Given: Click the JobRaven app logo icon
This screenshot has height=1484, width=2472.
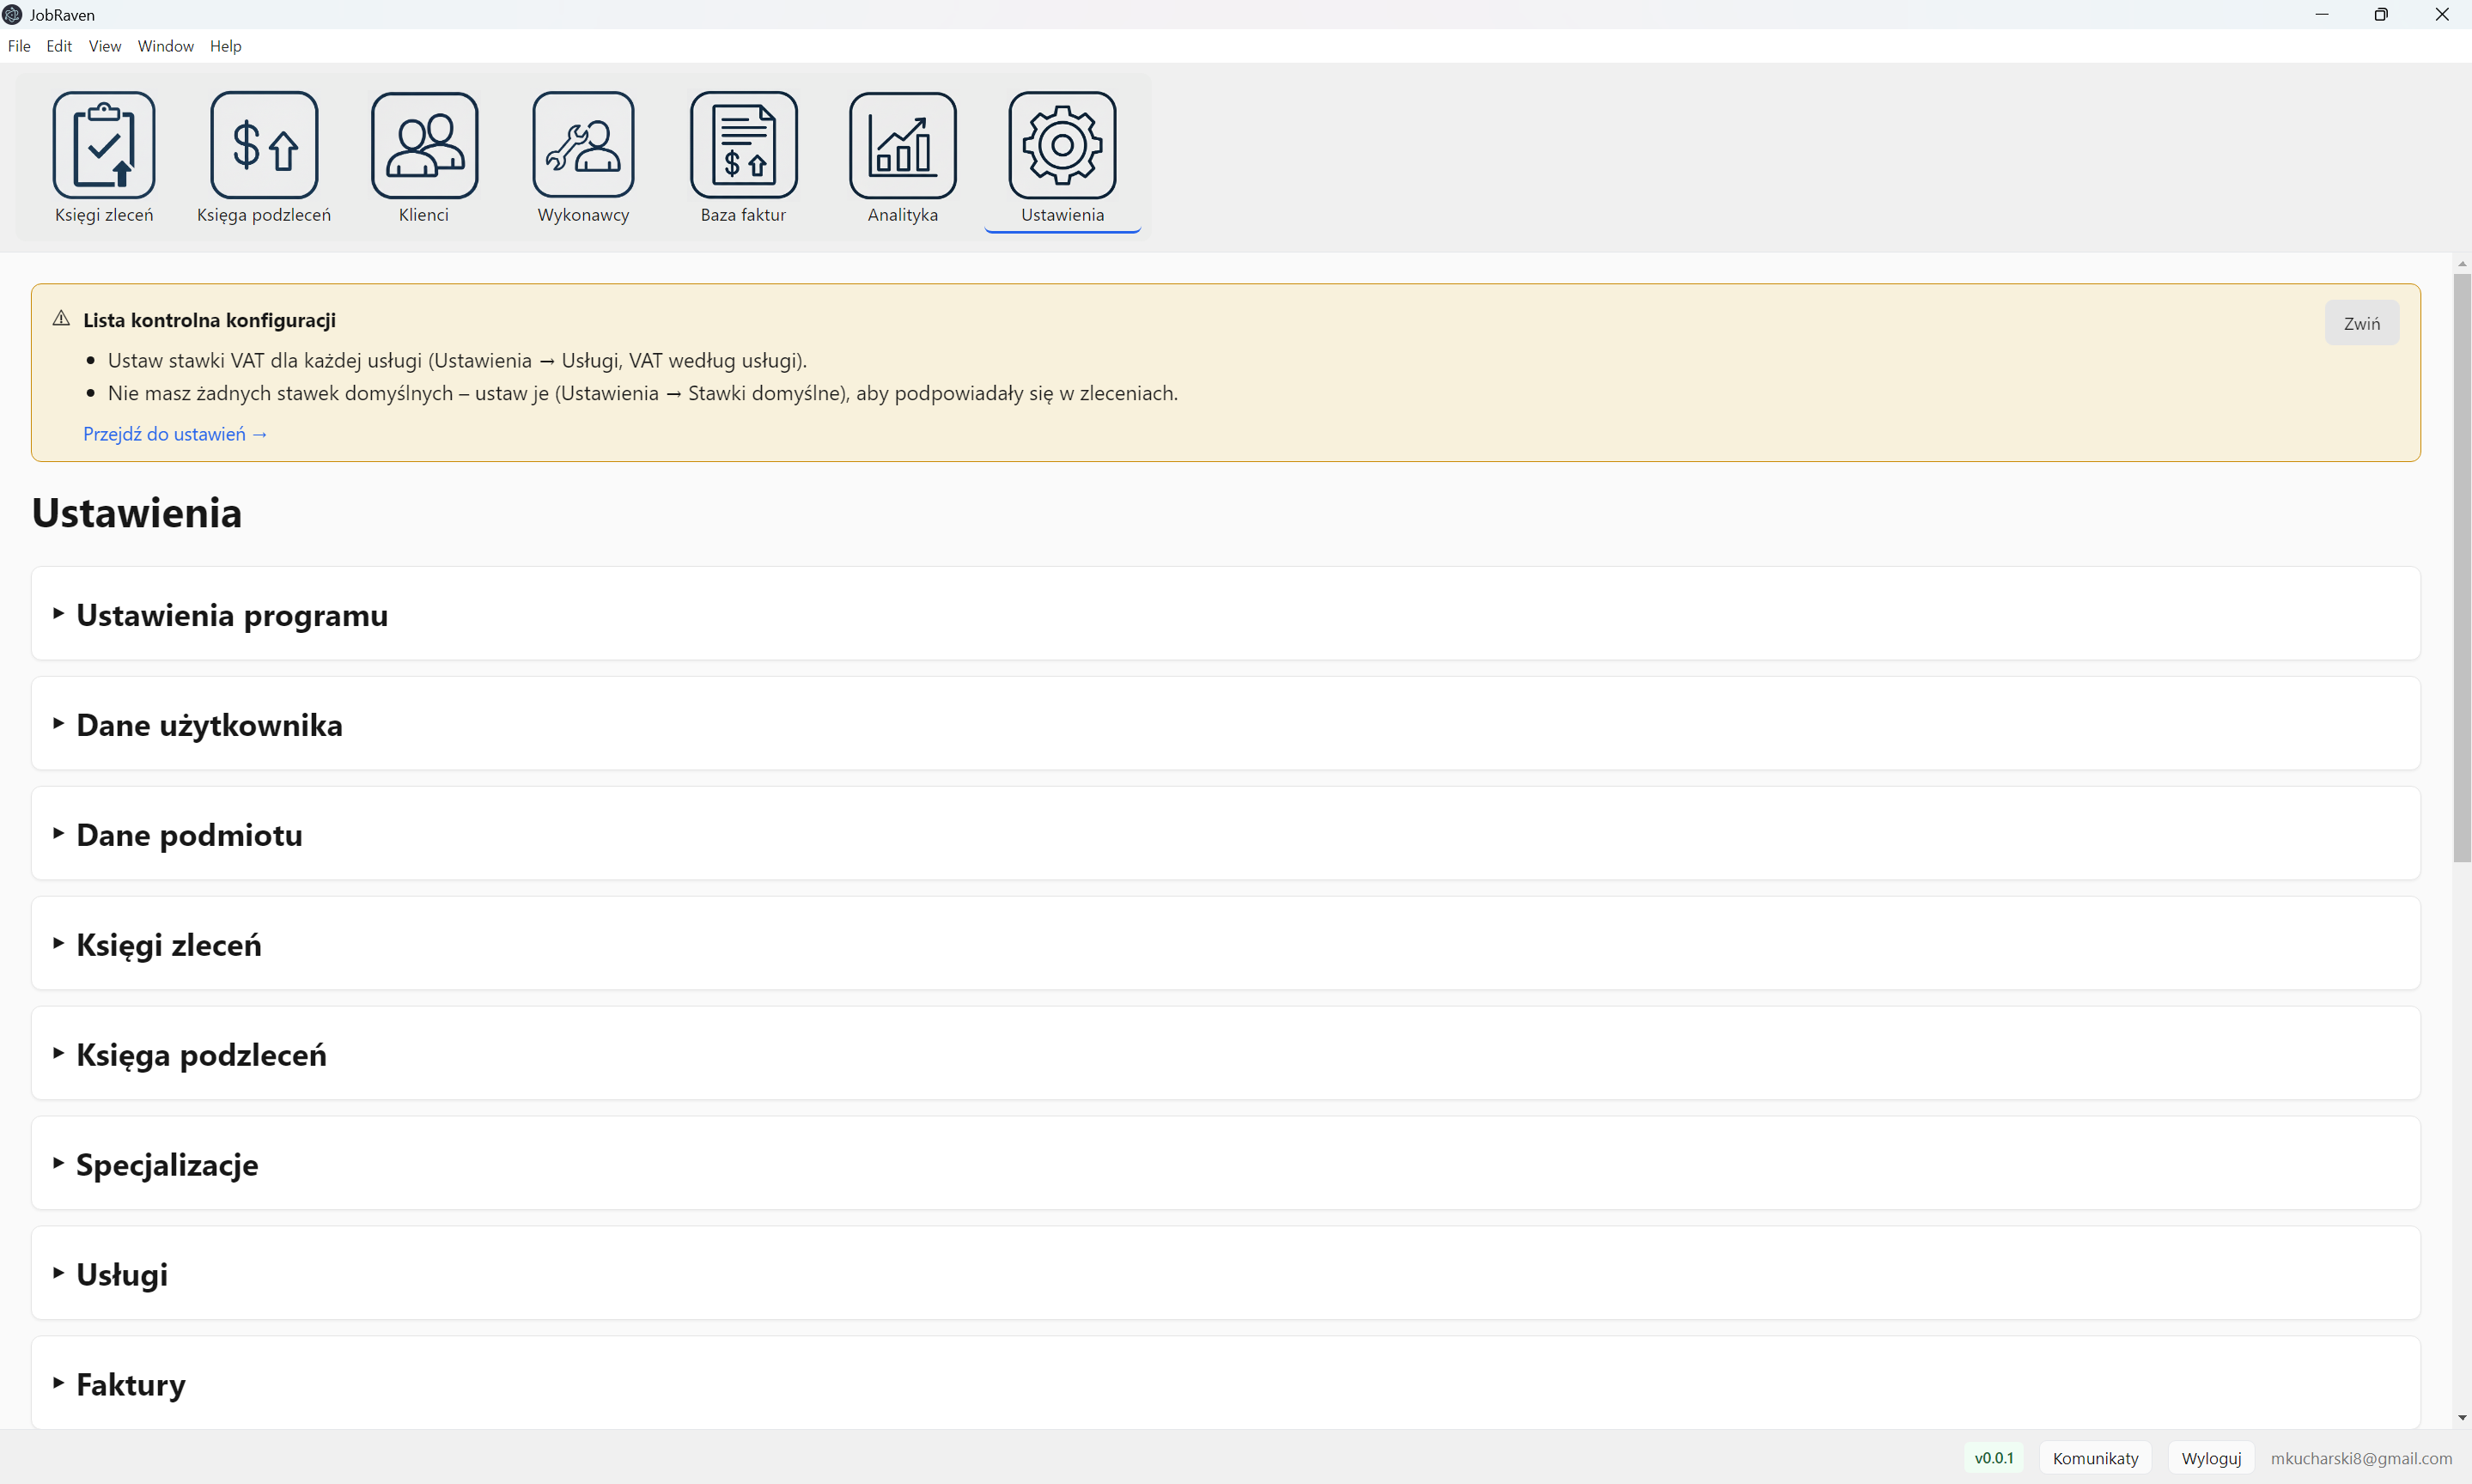Looking at the screenshot, I should pyautogui.click(x=12, y=15).
